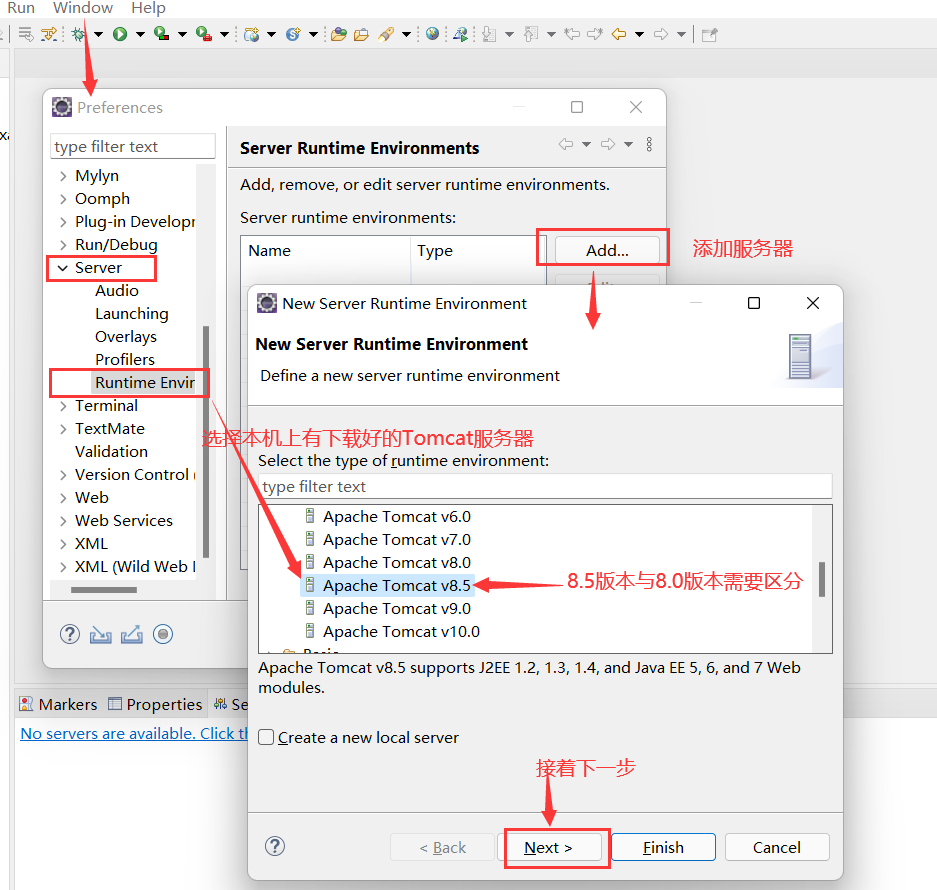Select Apache Tomcat v7.0 runtime
The height and width of the screenshot is (890, 937).
coord(396,540)
